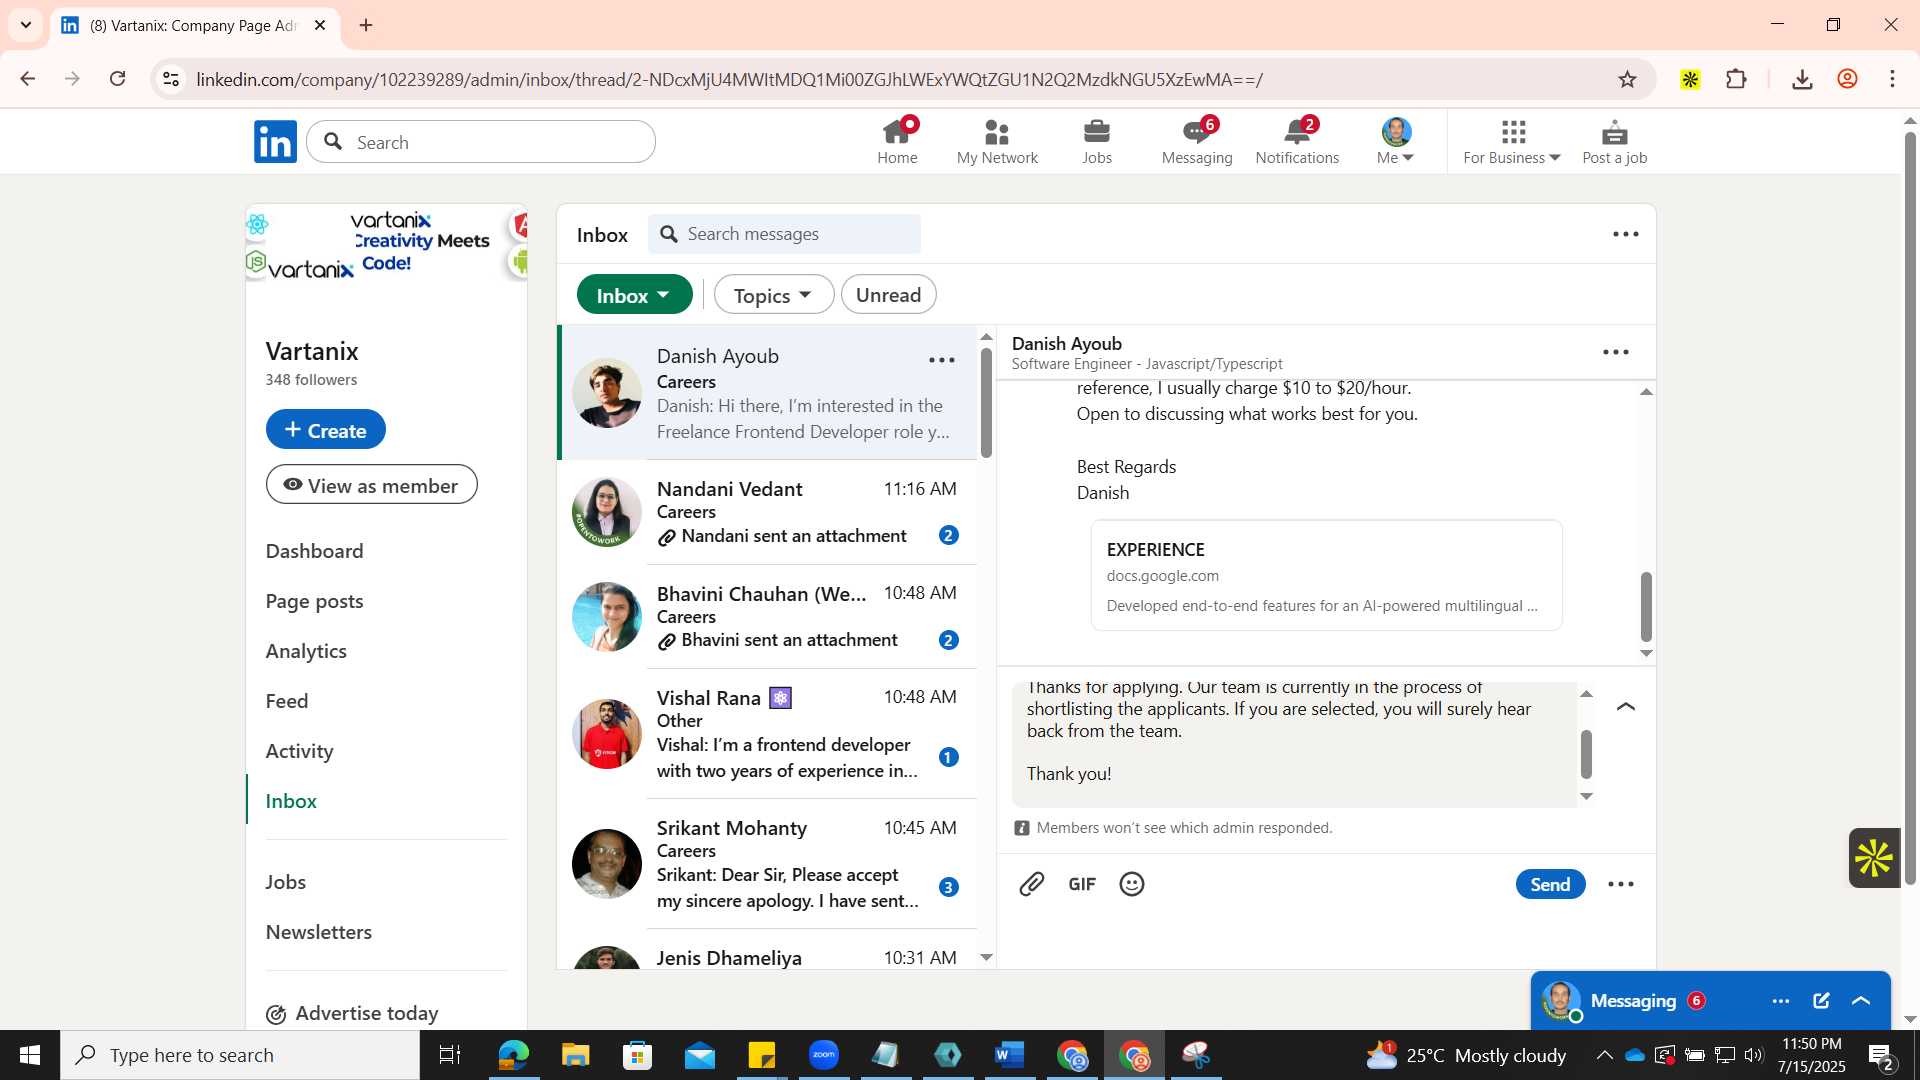
Task: Open the EXPERIENCE docs.google.com link card
Action: pyautogui.click(x=1326, y=575)
